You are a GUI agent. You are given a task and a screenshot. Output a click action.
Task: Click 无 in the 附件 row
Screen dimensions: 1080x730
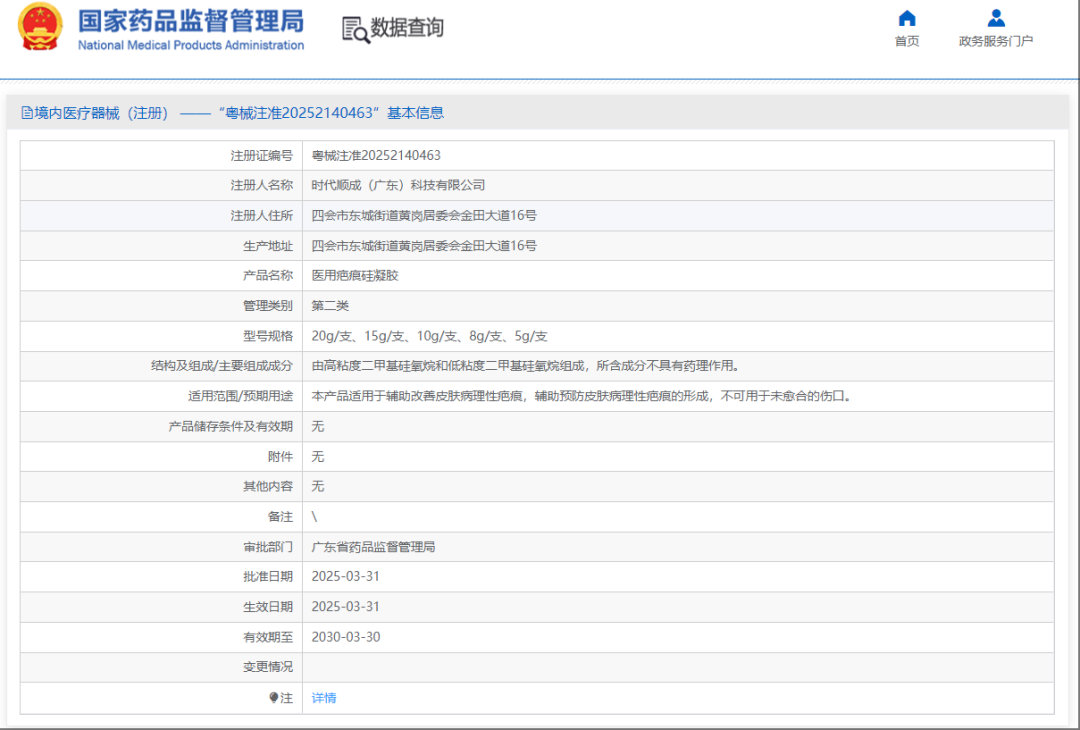pyautogui.click(x=318, y=457)
